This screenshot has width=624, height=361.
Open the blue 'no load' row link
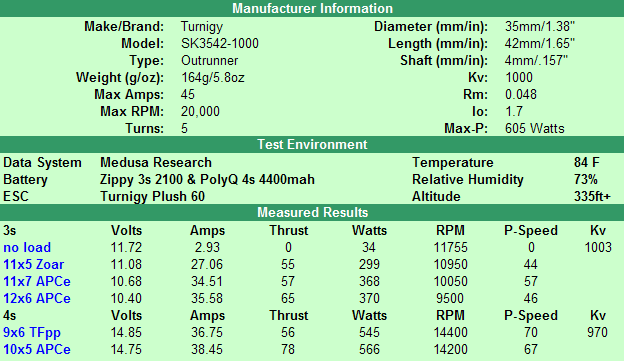point(27,248)
